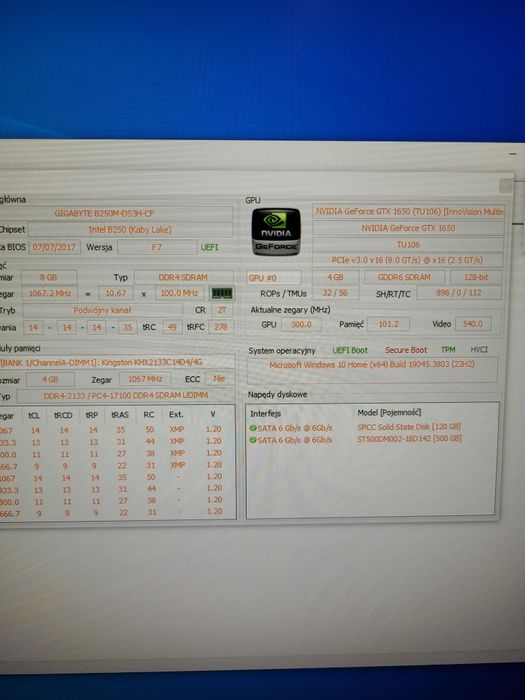Screen dimensions: 525x700
Task: Open the GPU #0 selector dropdown
Action: tap(274, 278)
